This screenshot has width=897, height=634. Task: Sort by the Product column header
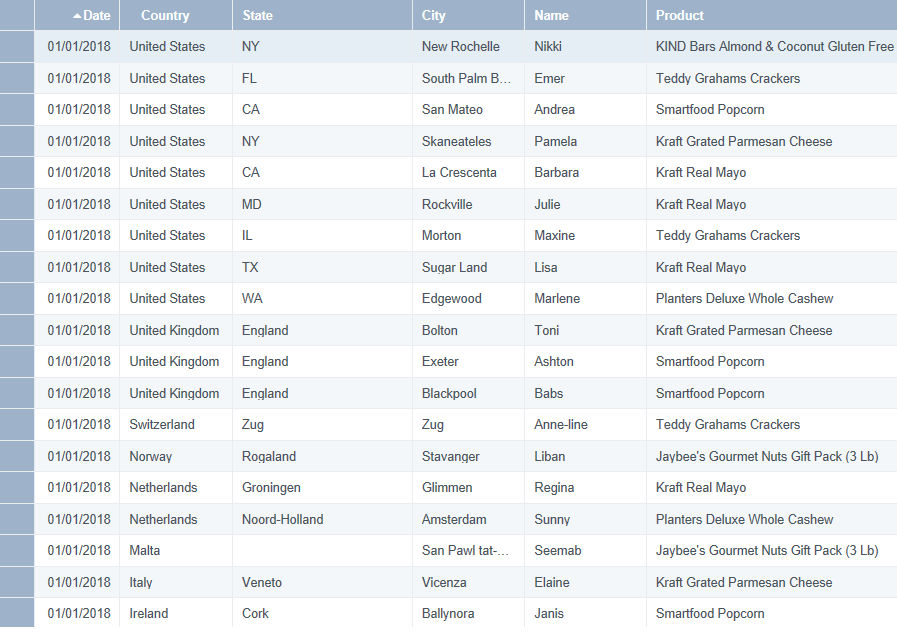pos(772,15)
